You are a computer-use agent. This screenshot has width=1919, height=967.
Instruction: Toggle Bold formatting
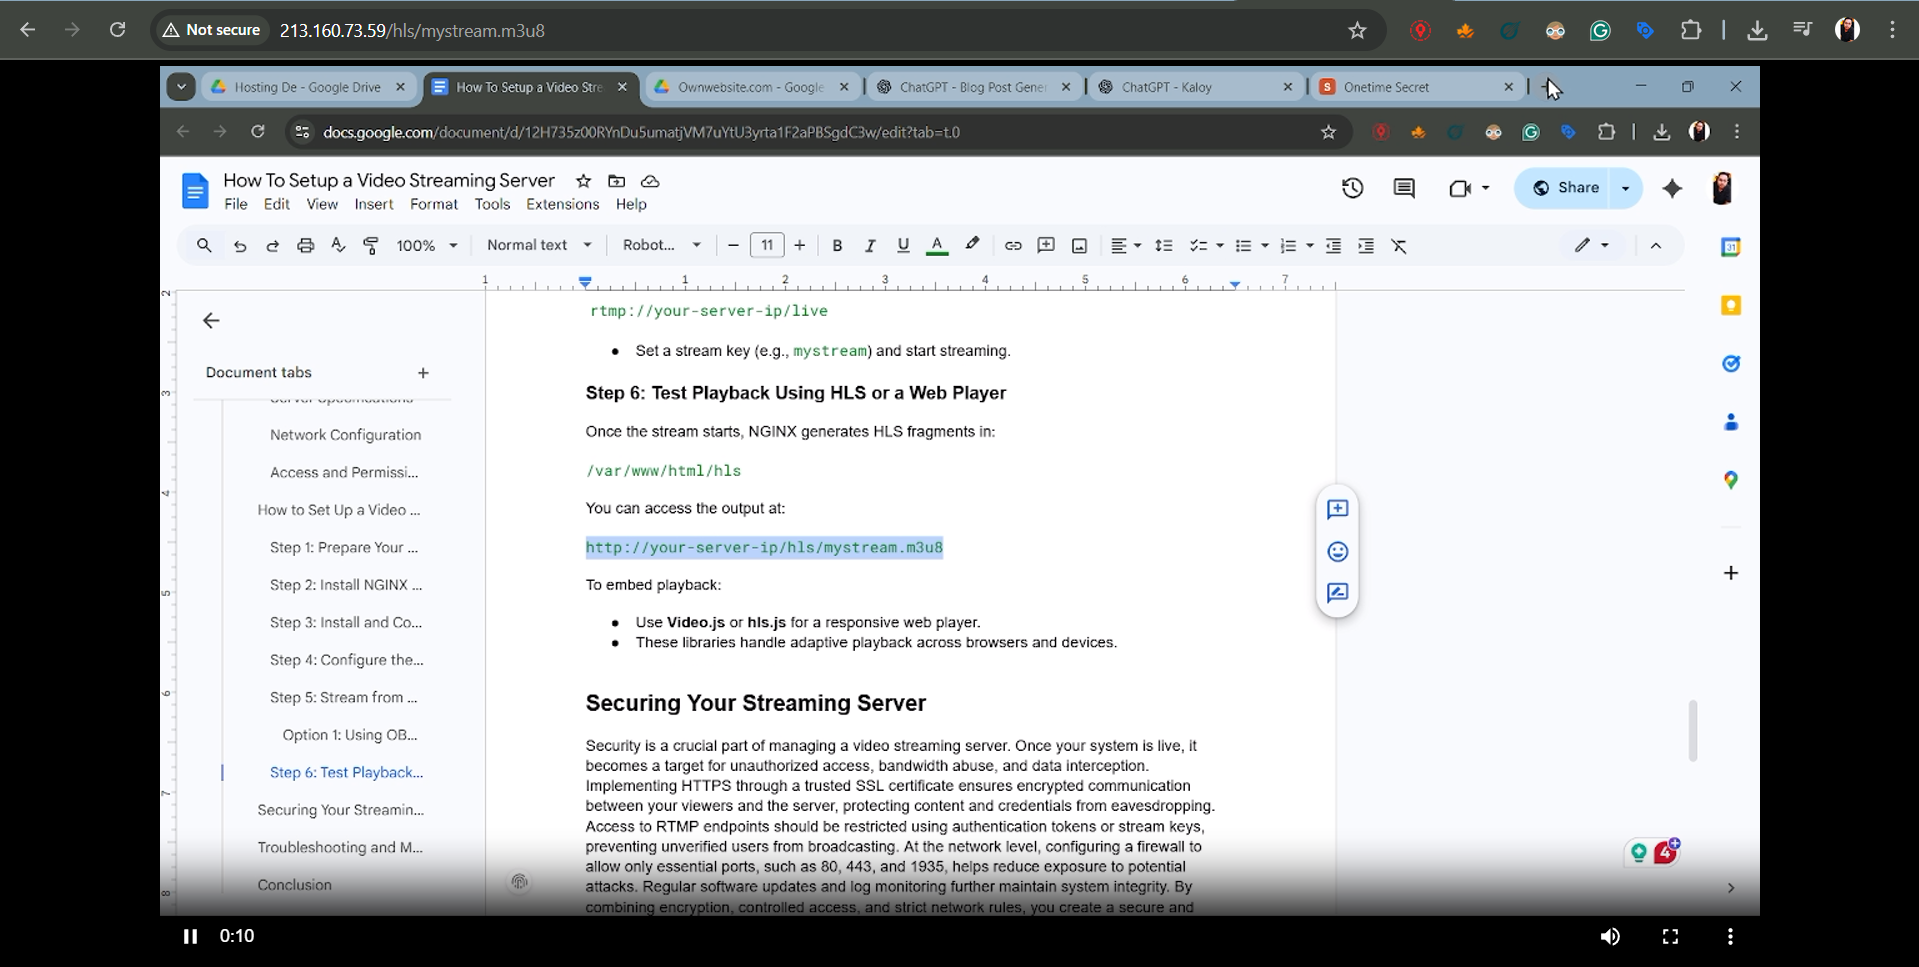837,246
